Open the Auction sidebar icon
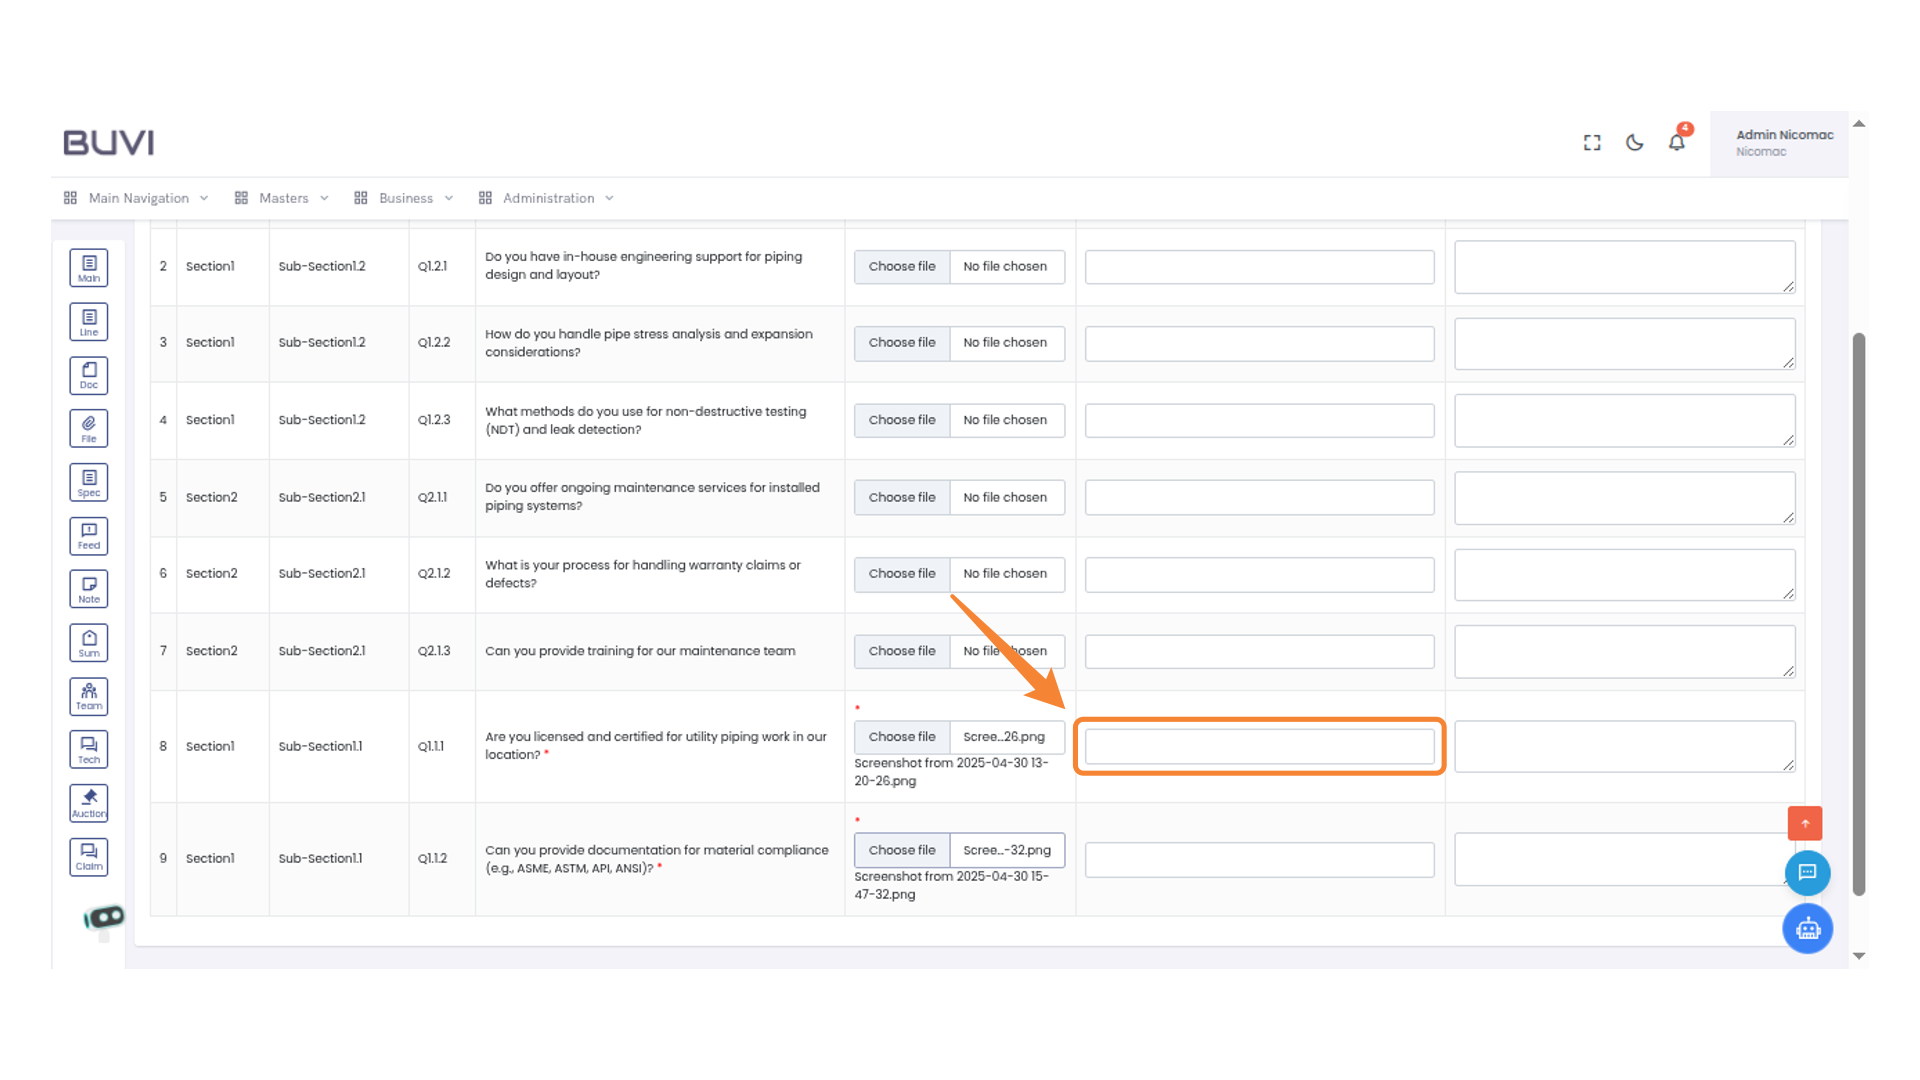Viewport: 1920px width, 1080px height. (x=89, y=803)
